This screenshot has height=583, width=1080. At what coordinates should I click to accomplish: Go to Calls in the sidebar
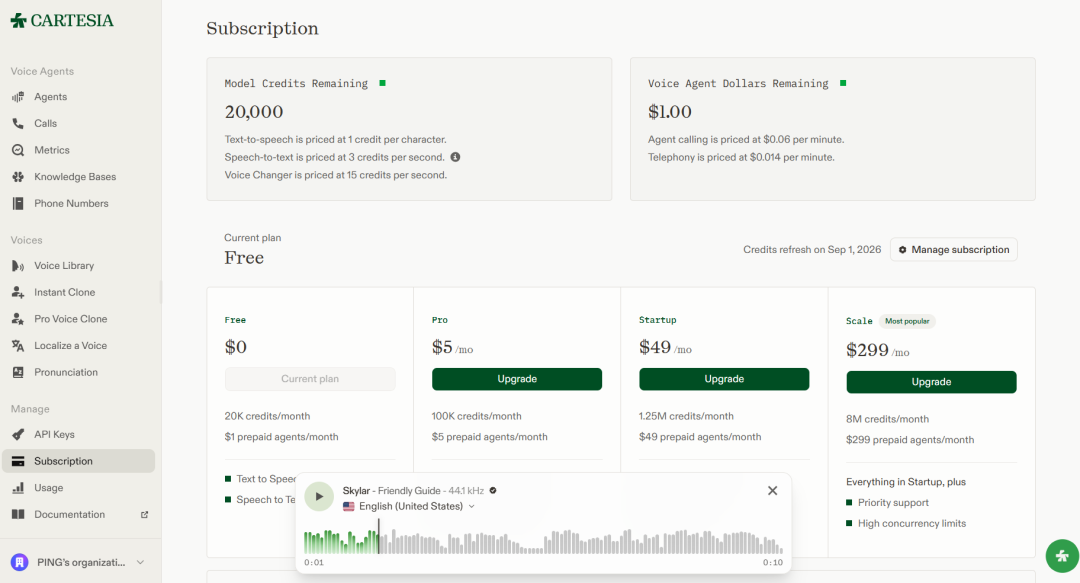coord(79,123)
